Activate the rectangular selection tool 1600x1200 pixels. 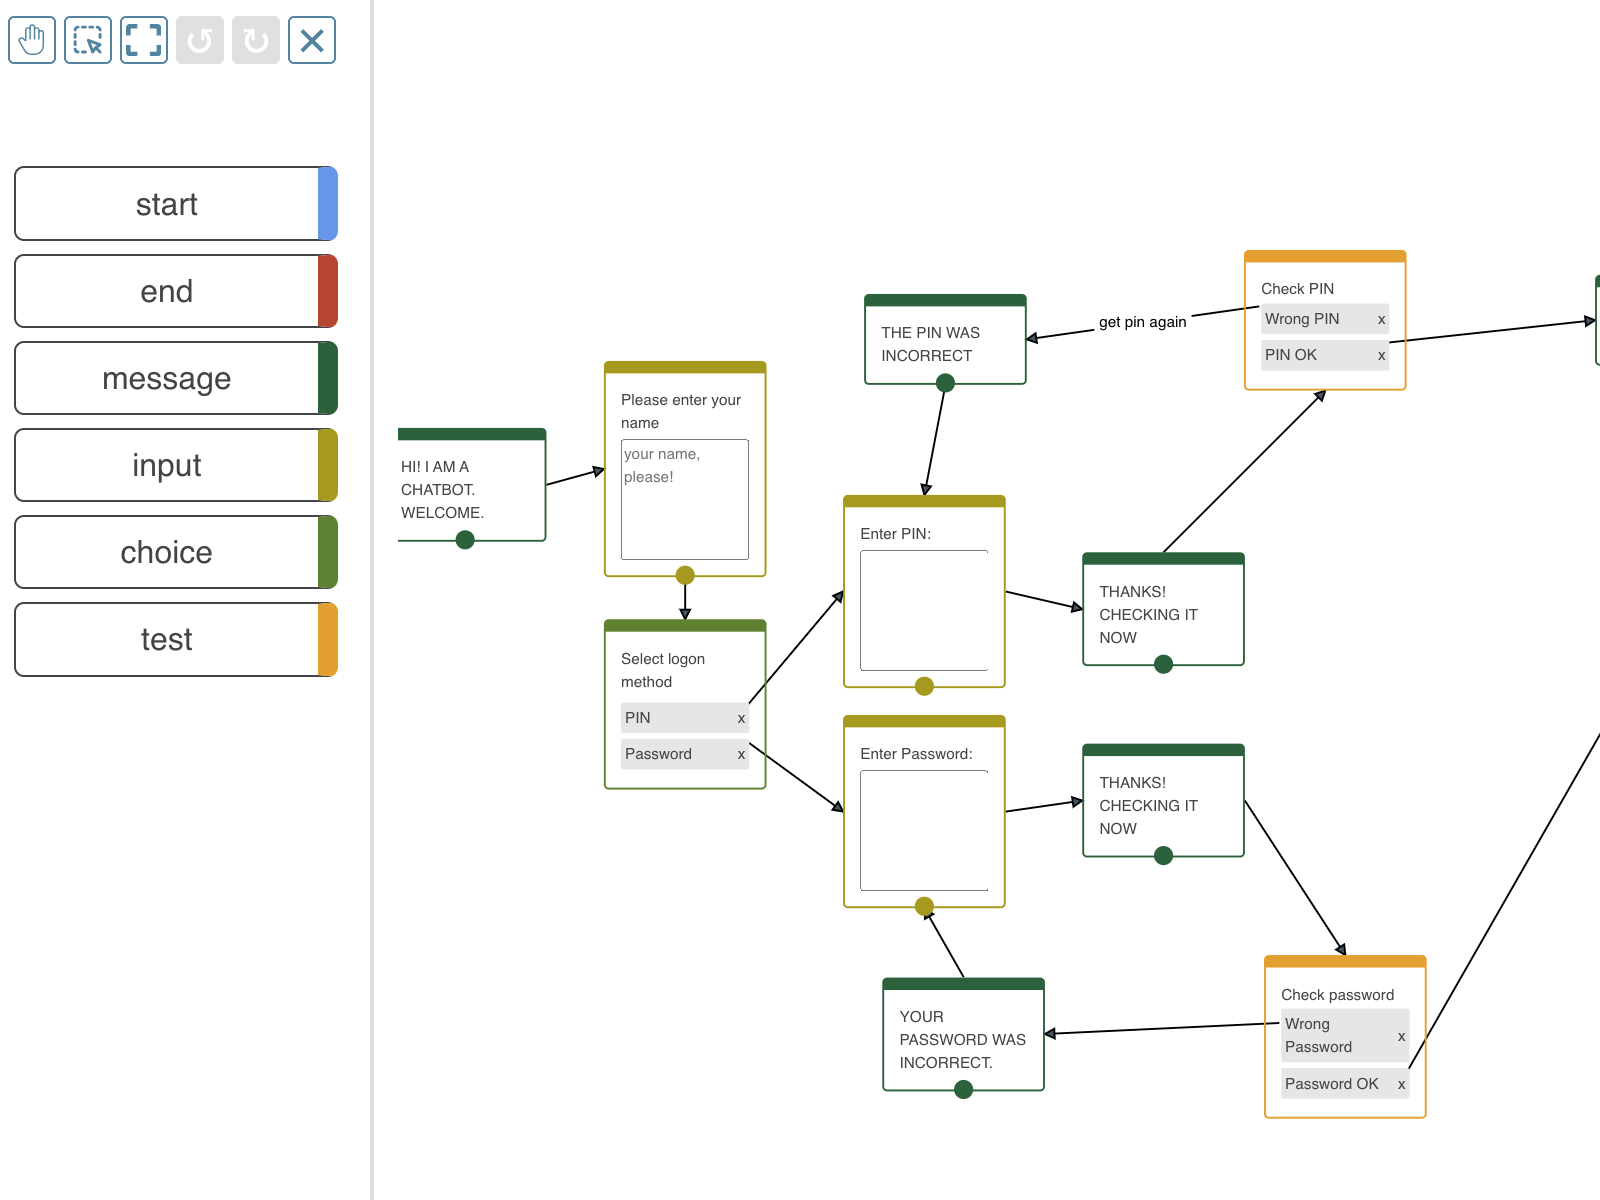[87, 40]
